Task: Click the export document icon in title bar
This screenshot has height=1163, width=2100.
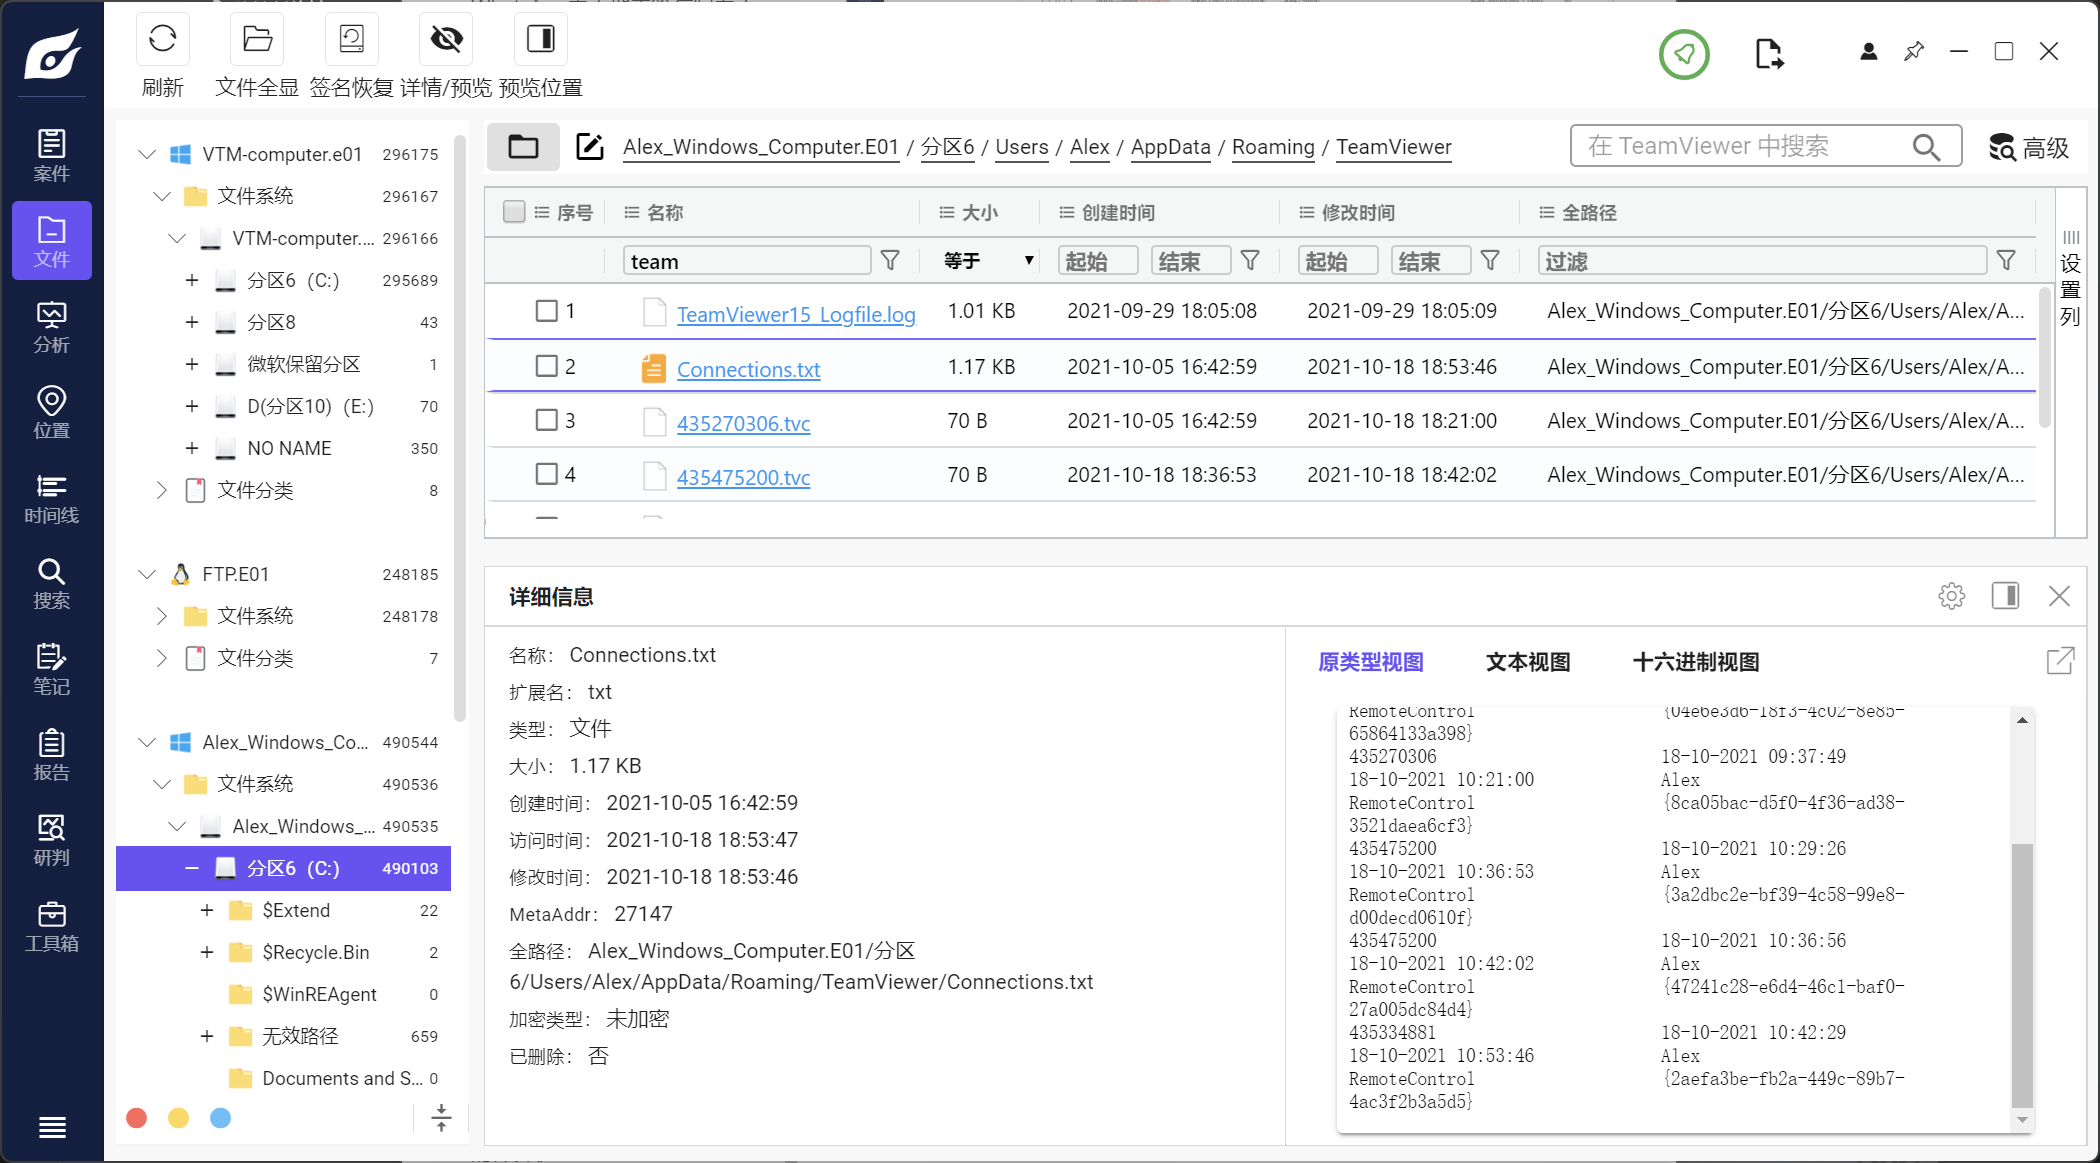Action: pos(1768,54)
